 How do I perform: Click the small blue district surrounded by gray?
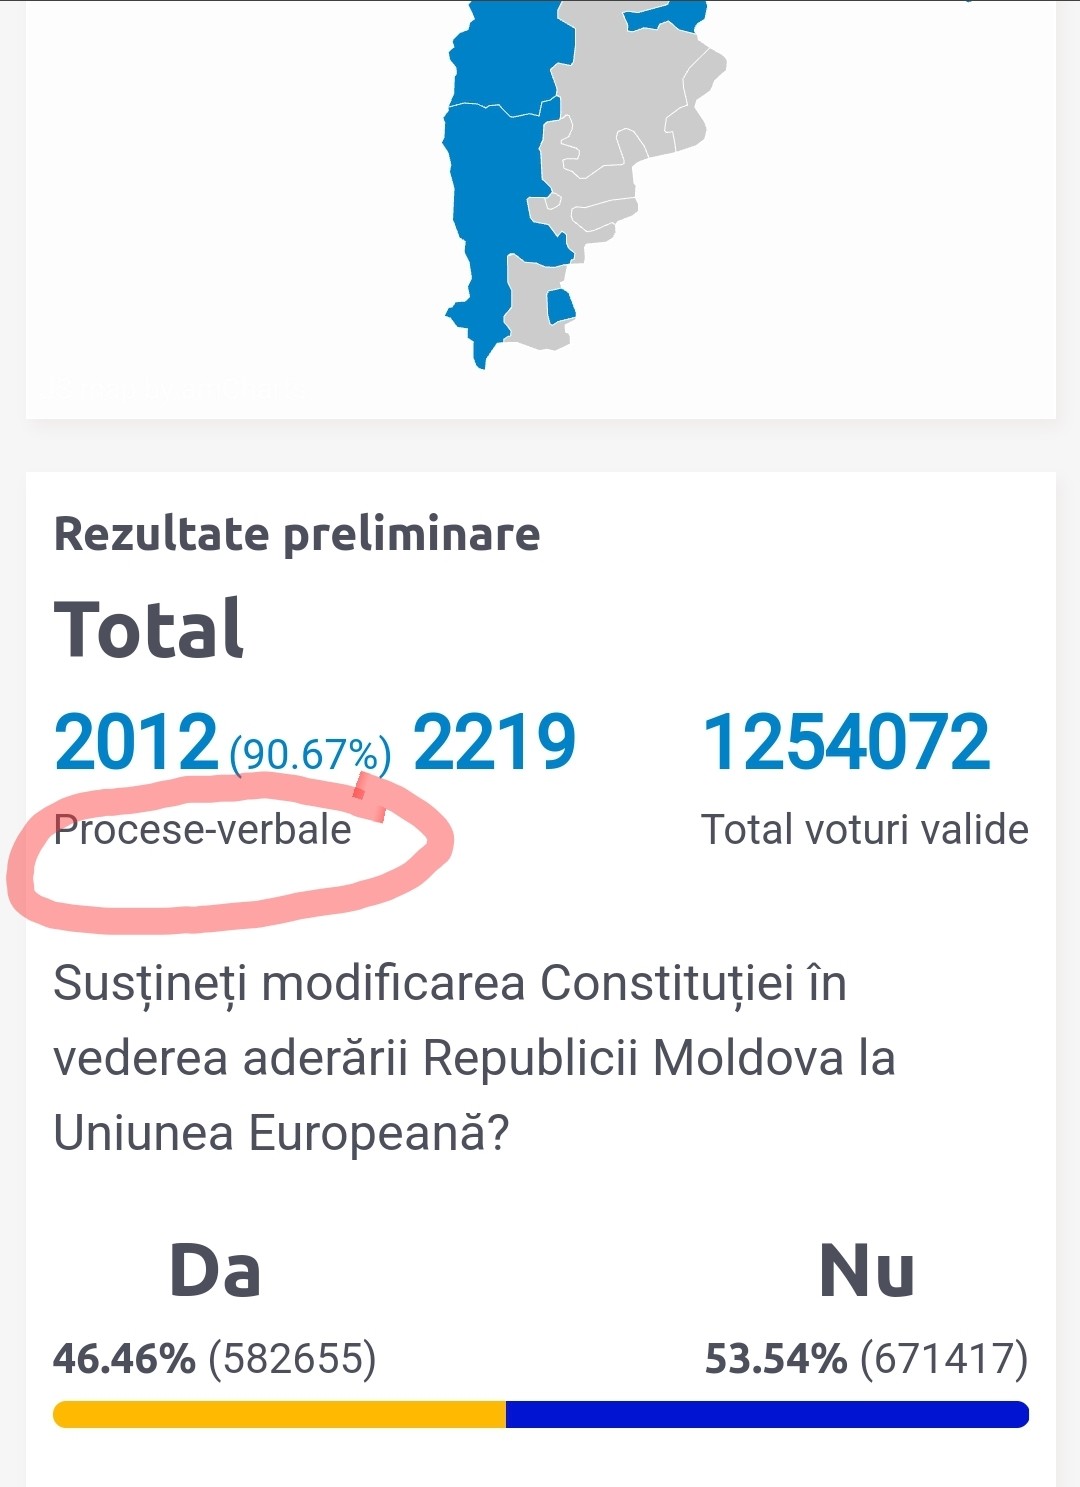coord(560,306)
